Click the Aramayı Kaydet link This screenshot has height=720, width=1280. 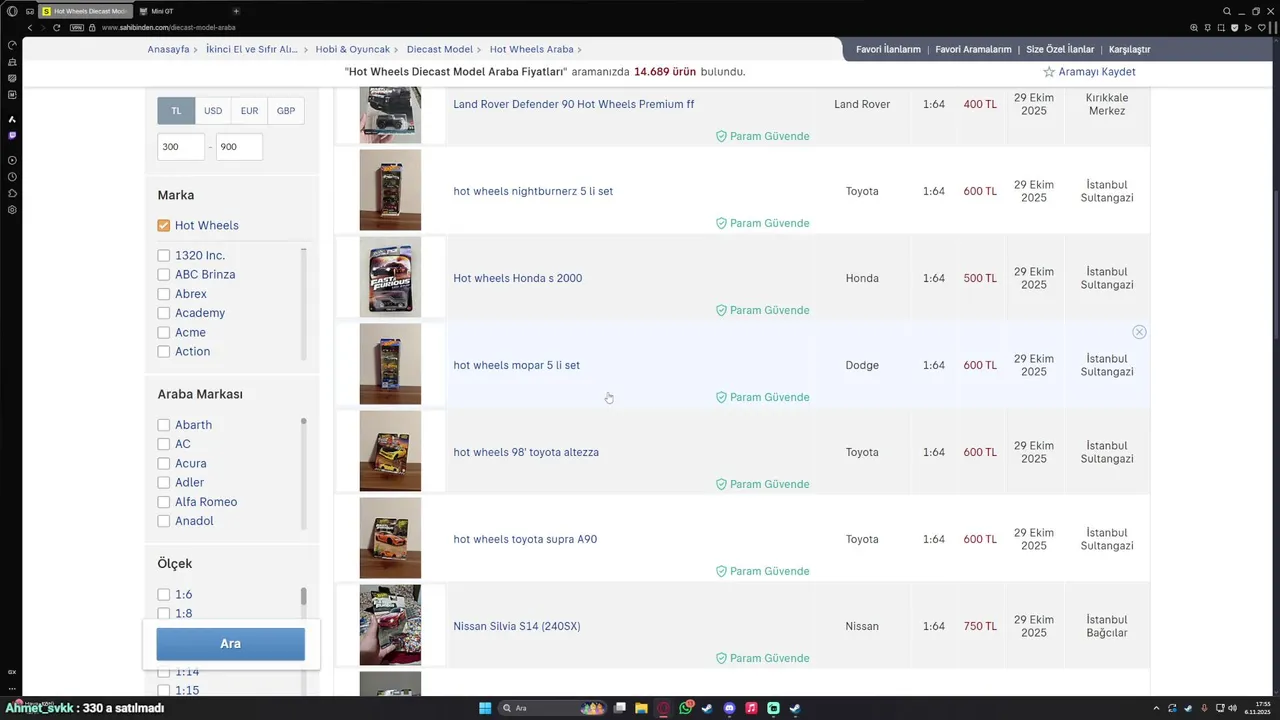pyautogui.click(x=1097, y=72)
